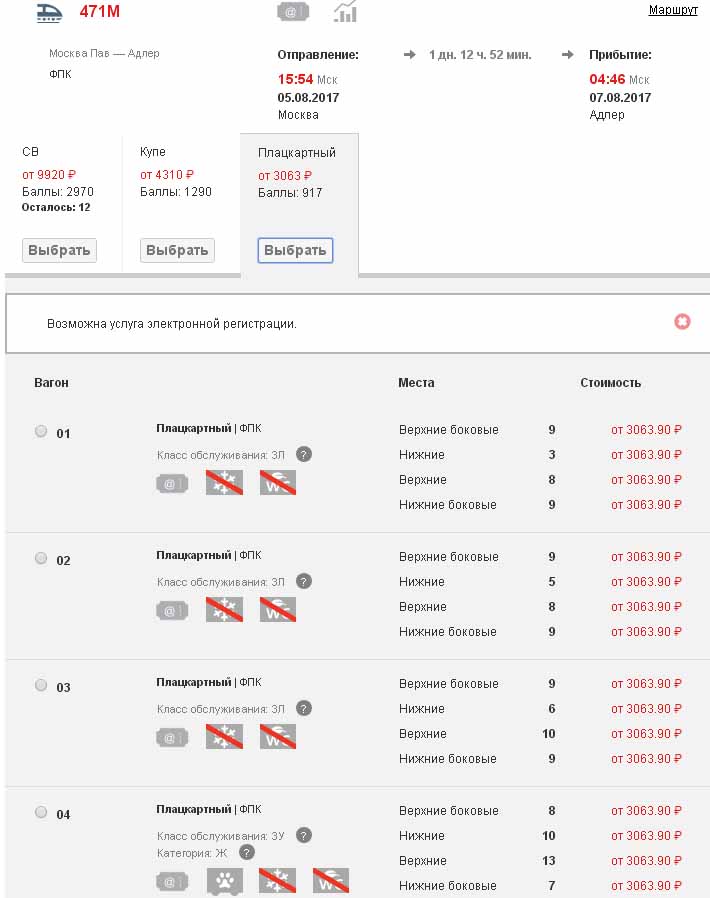The width and height of the screenshot is (710, 898).
Task: Open service class help for wagon 01
Action: pos(304,454)
